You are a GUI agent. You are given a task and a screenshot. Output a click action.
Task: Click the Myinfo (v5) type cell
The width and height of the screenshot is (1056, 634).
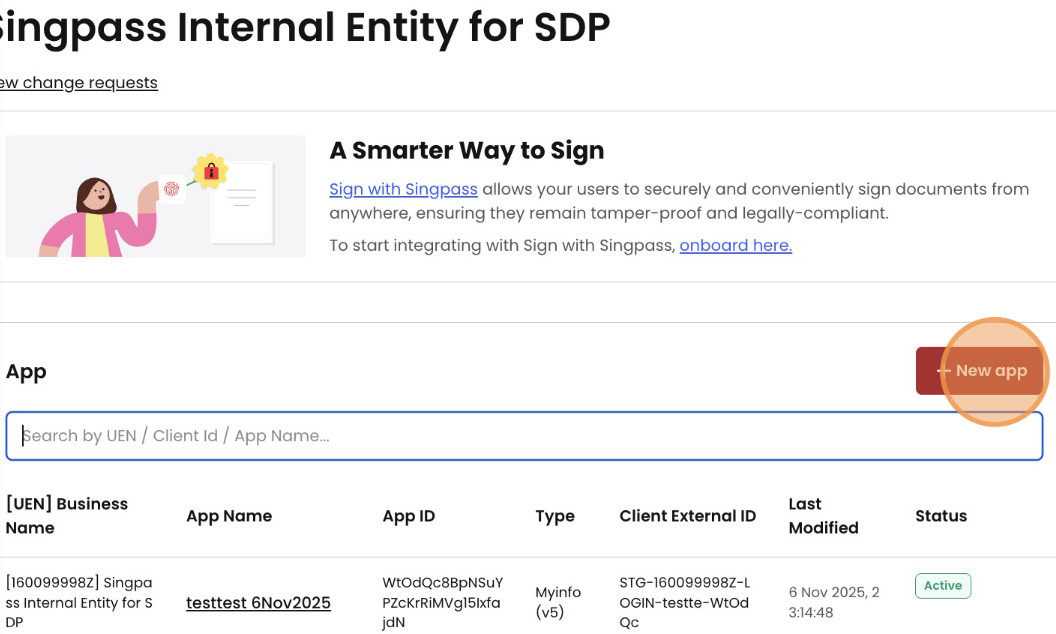[x=558, y=602]
